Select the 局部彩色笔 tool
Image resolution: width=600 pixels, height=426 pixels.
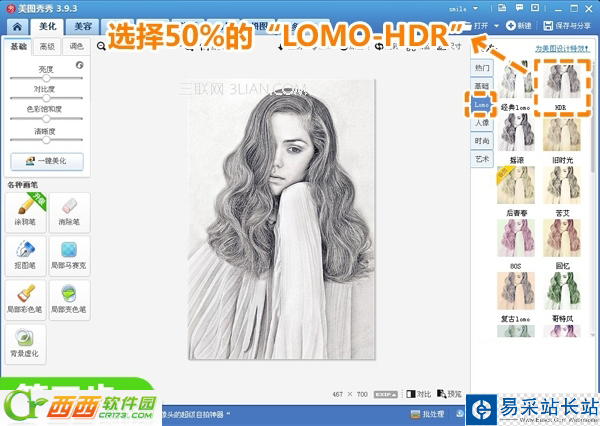26,300
